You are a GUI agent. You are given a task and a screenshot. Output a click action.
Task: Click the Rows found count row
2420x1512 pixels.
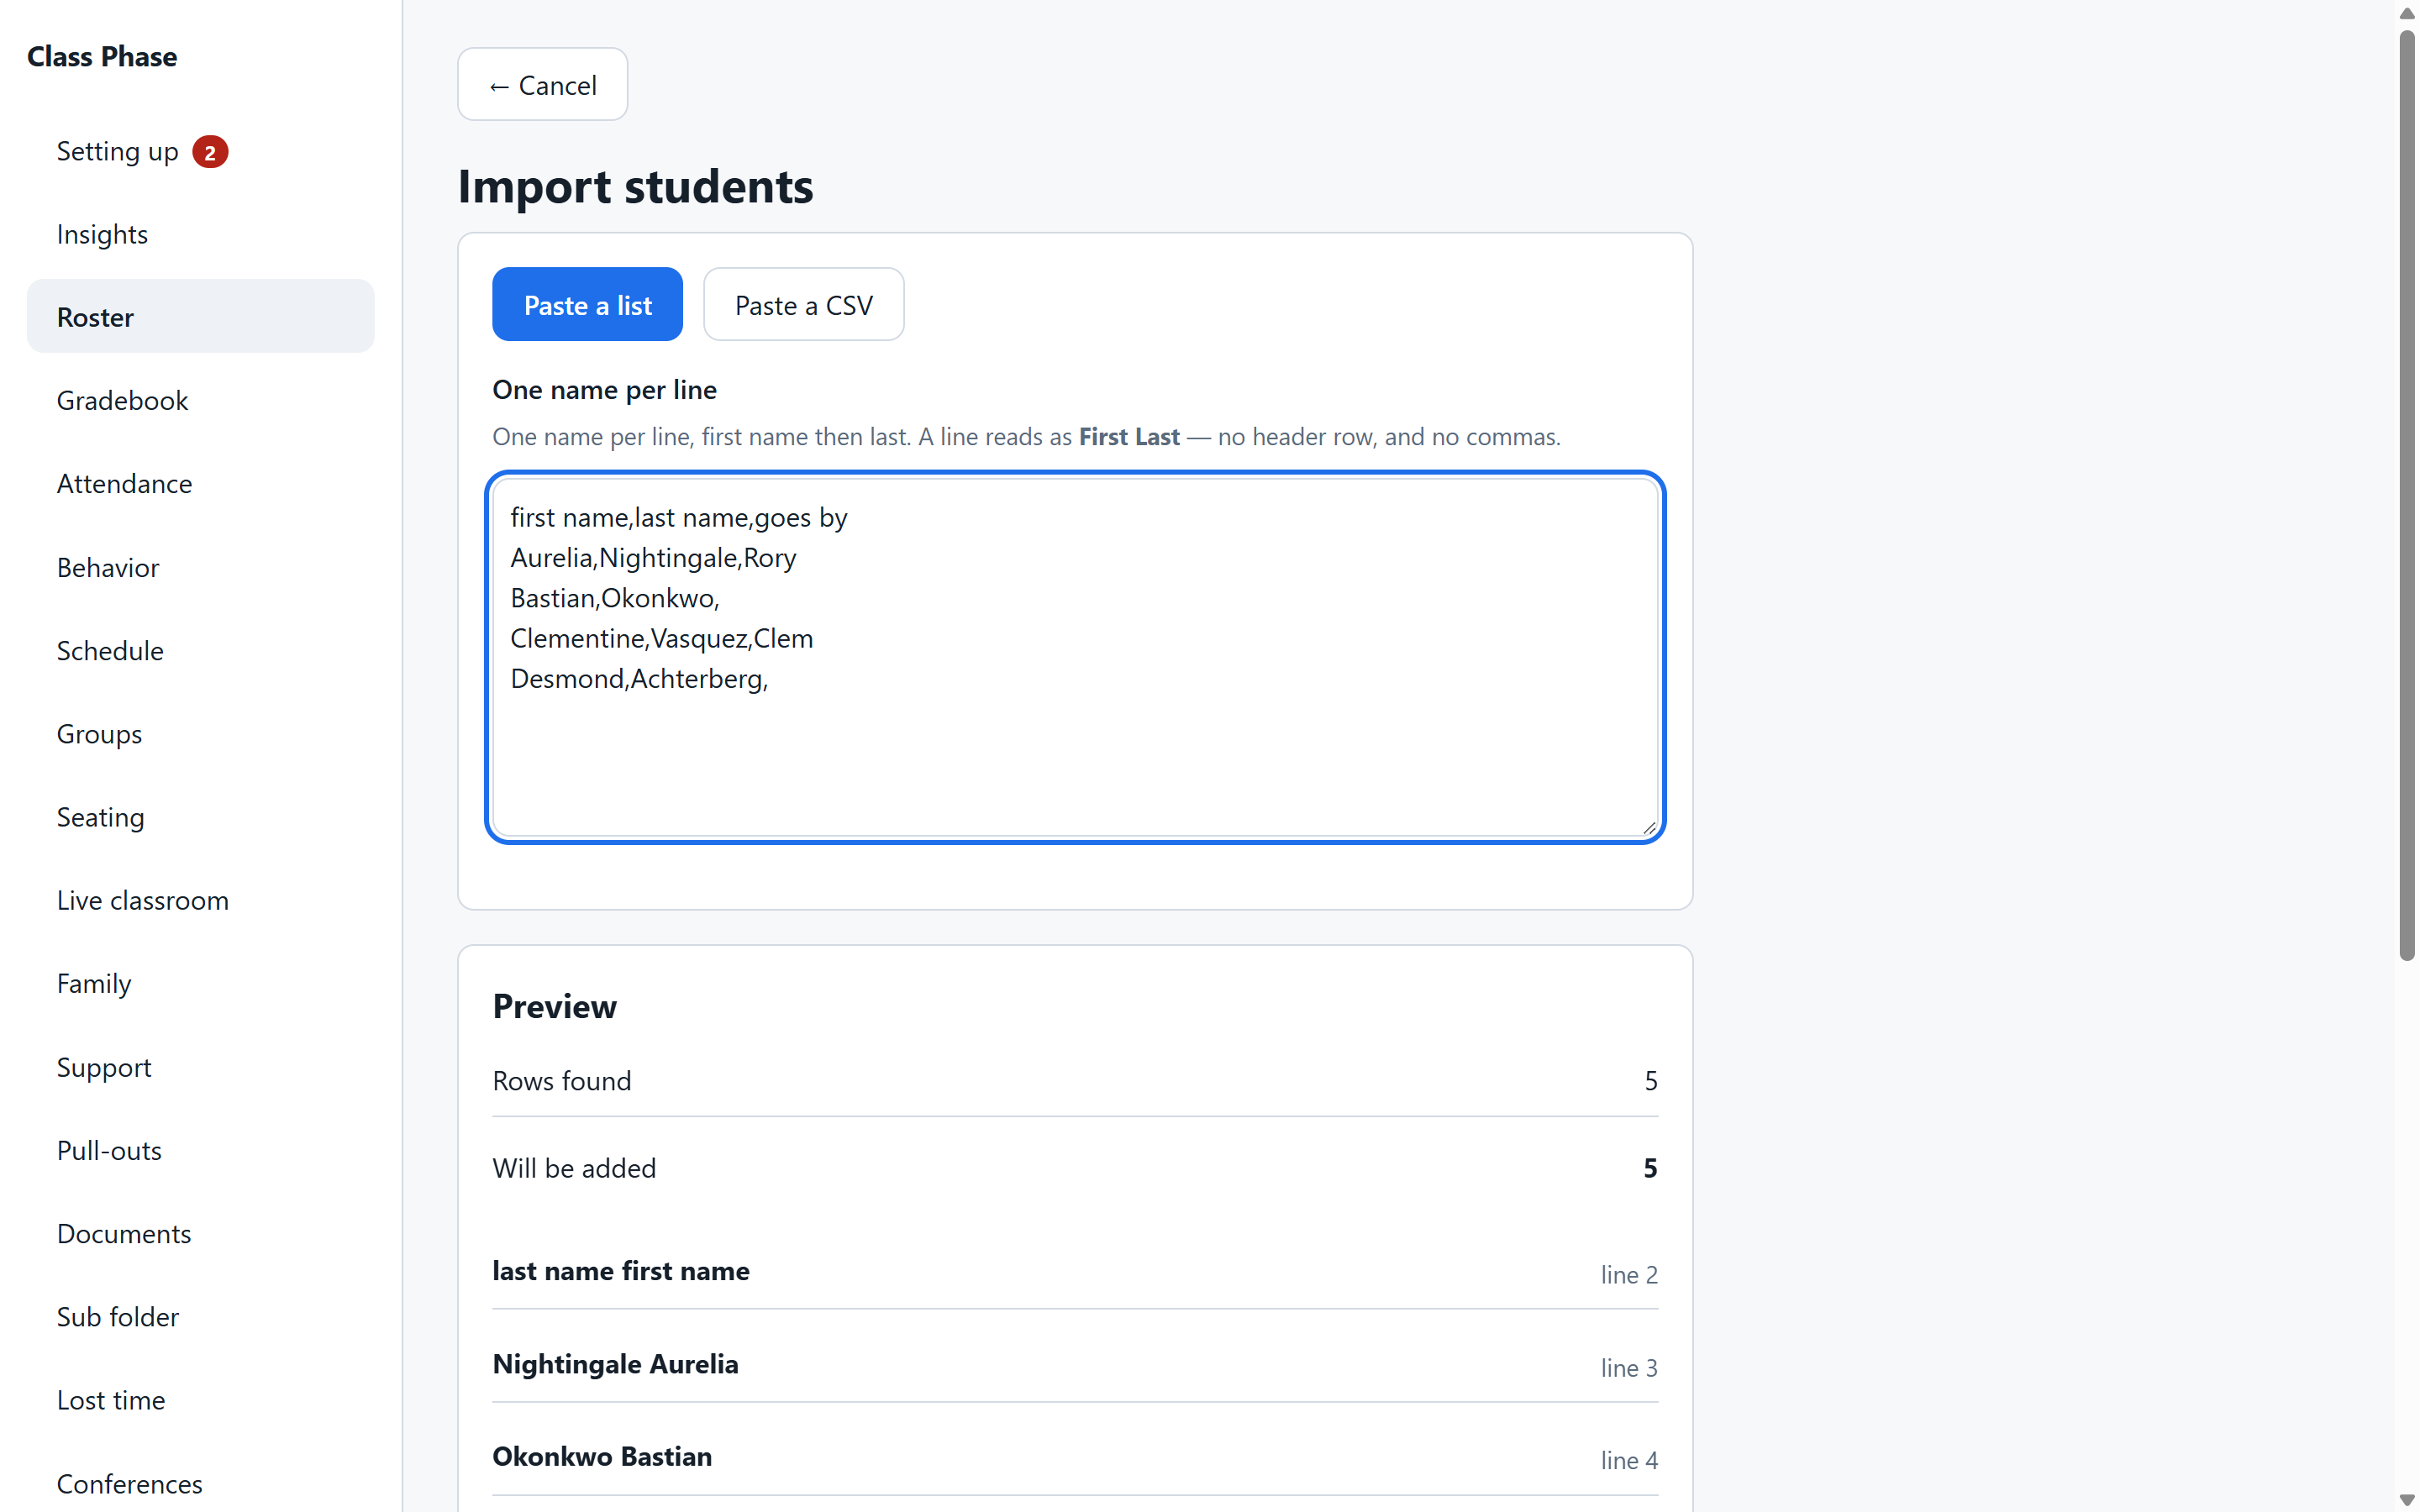[1075, 1080]
